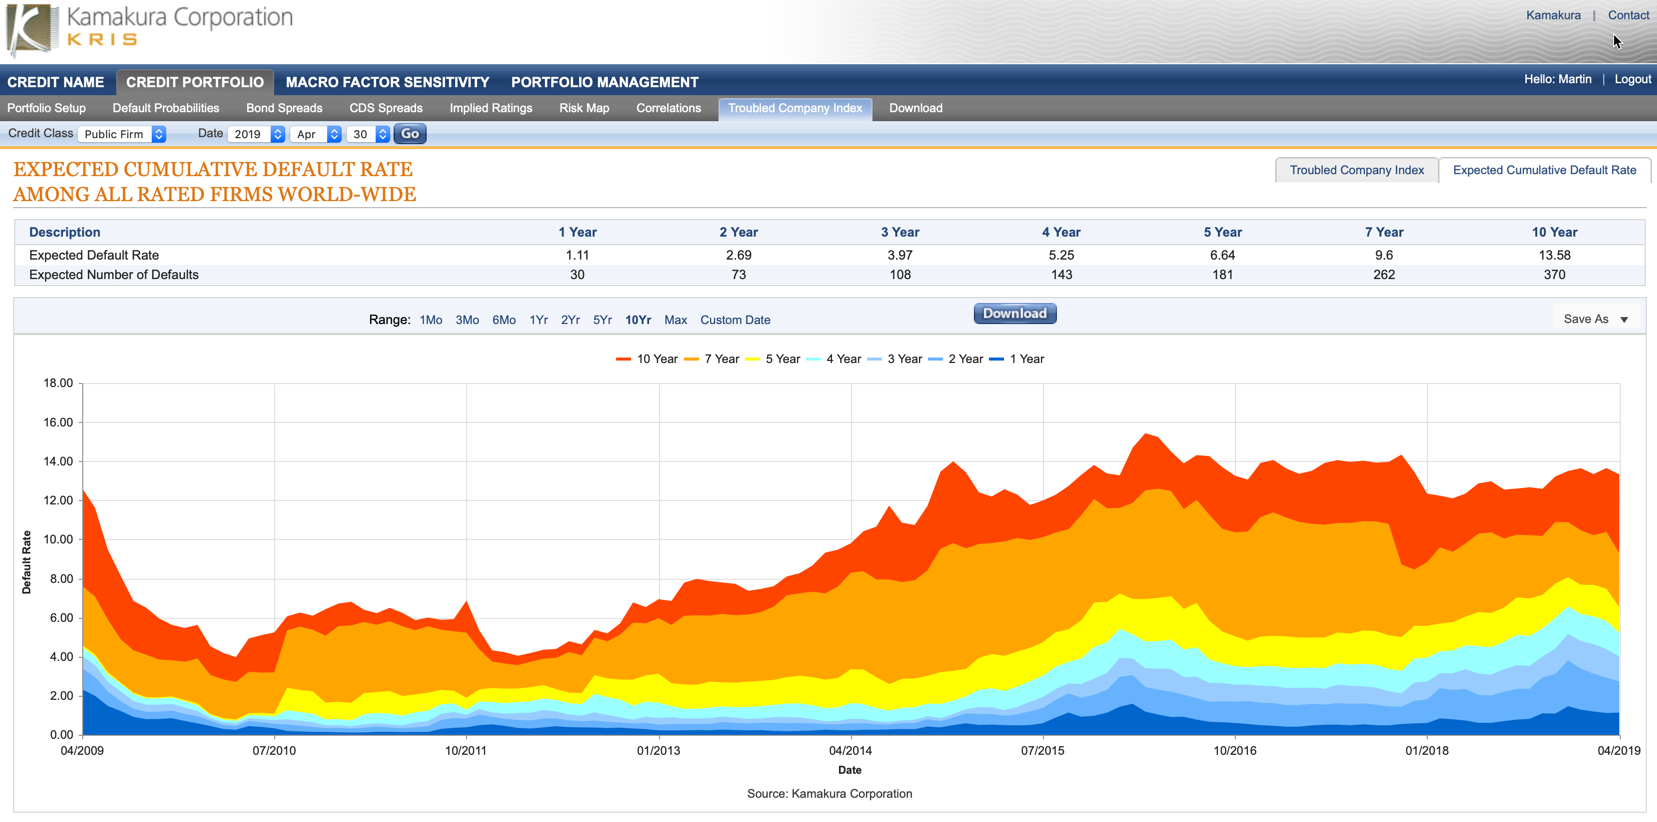Click the 5 Year column header
Image resolution: width=1657 pixels, height=822 pixels.
click(x=1222, y=232)
